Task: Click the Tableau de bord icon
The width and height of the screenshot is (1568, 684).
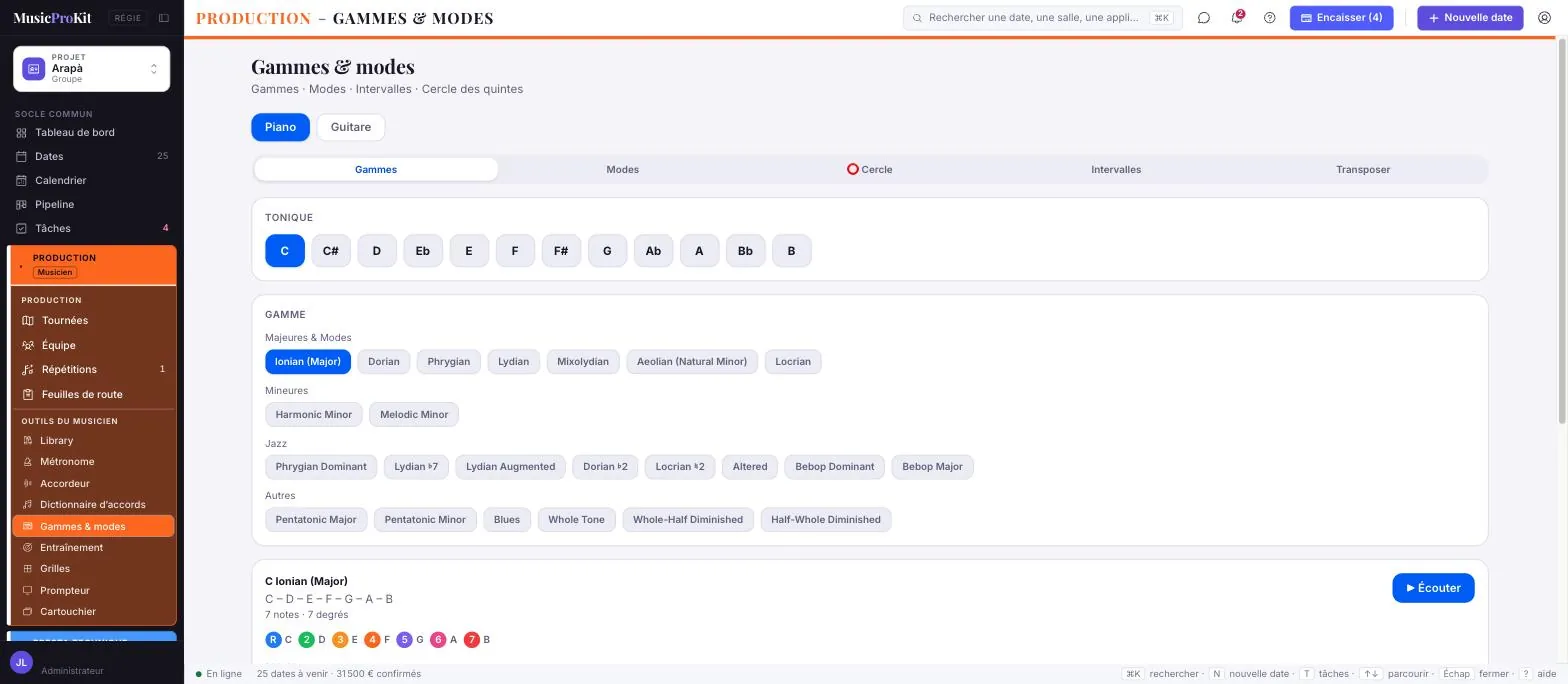Action: tap(21, 132)
